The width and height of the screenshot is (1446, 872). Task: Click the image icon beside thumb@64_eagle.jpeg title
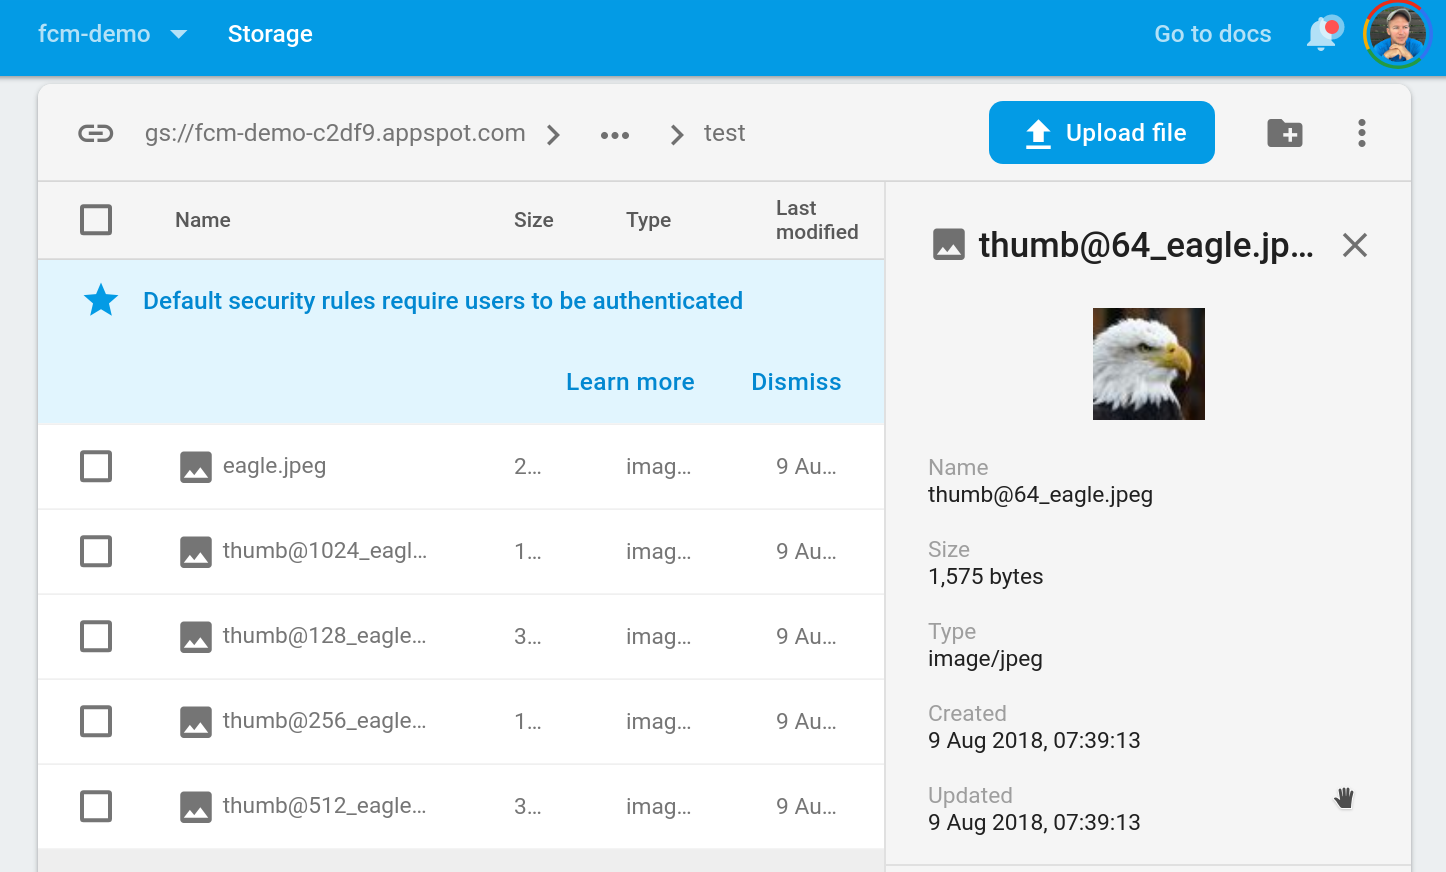click(x=948, y=244)
